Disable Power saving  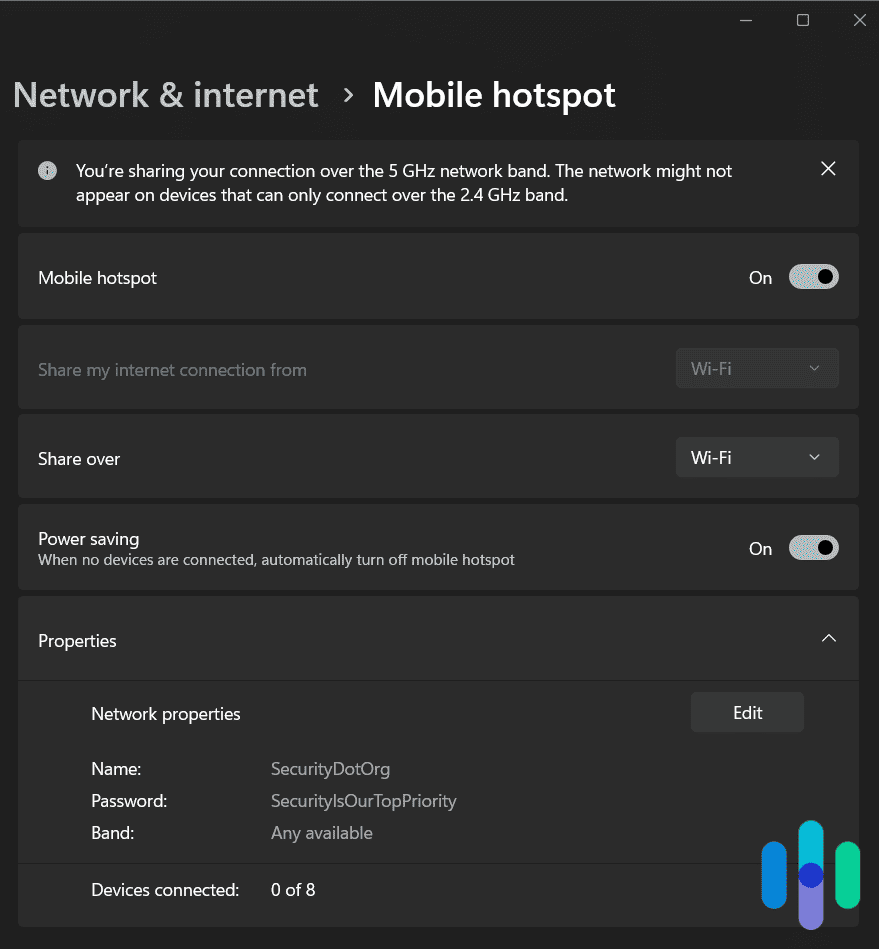point(813,548)
